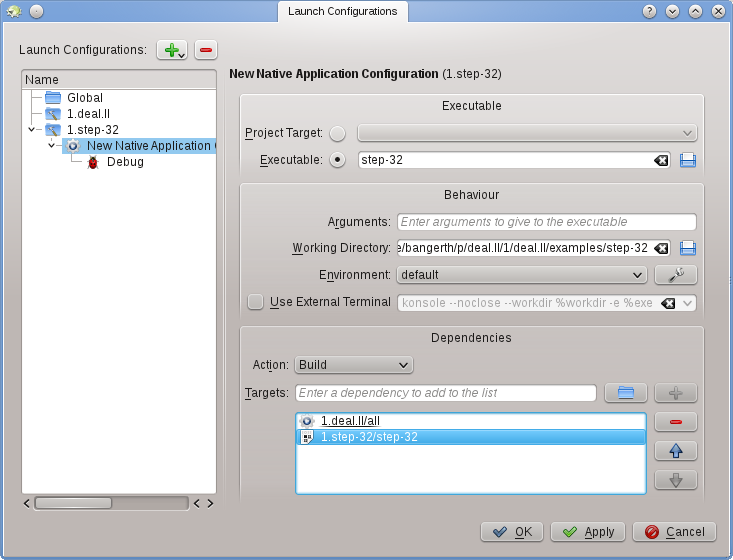Clear the external terminal command field
Viewport: 733px width, 560px height.
coord(668,303)
